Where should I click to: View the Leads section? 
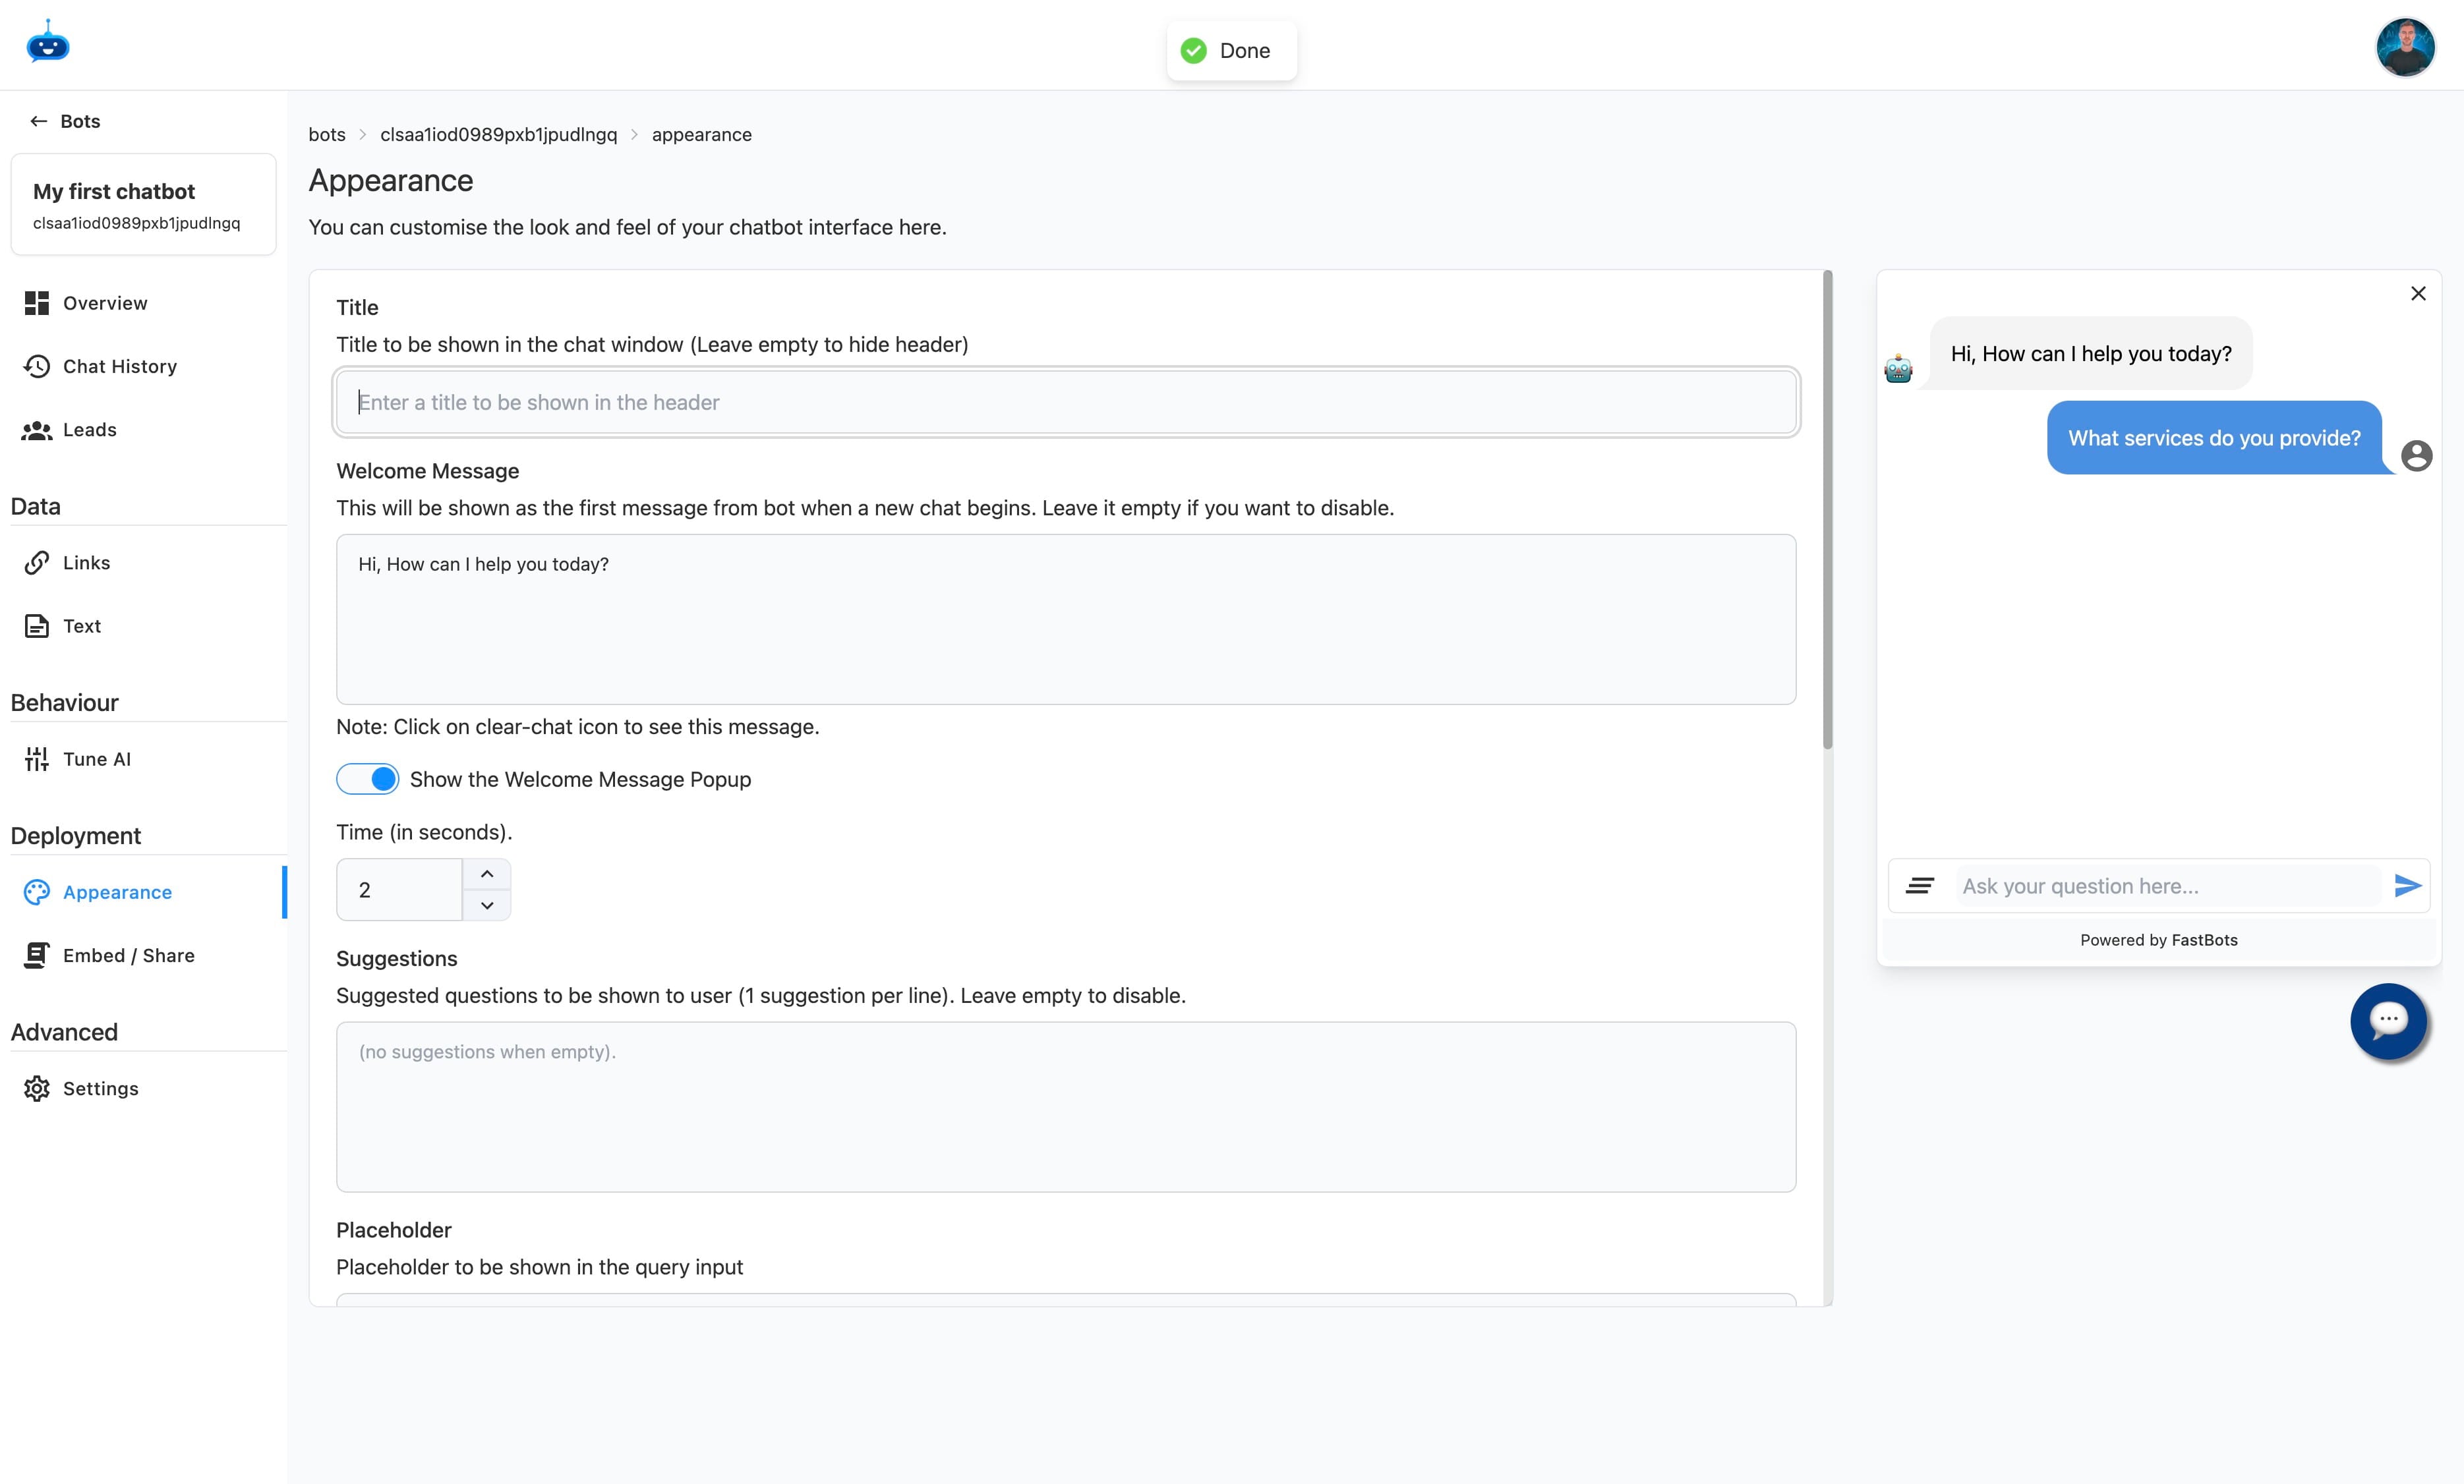point(90,429)
